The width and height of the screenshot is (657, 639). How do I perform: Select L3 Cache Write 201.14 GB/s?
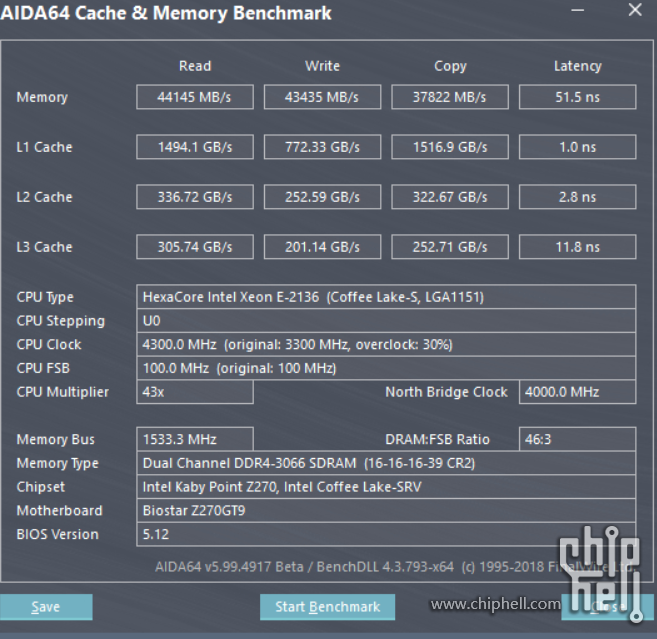pos(322,247)
